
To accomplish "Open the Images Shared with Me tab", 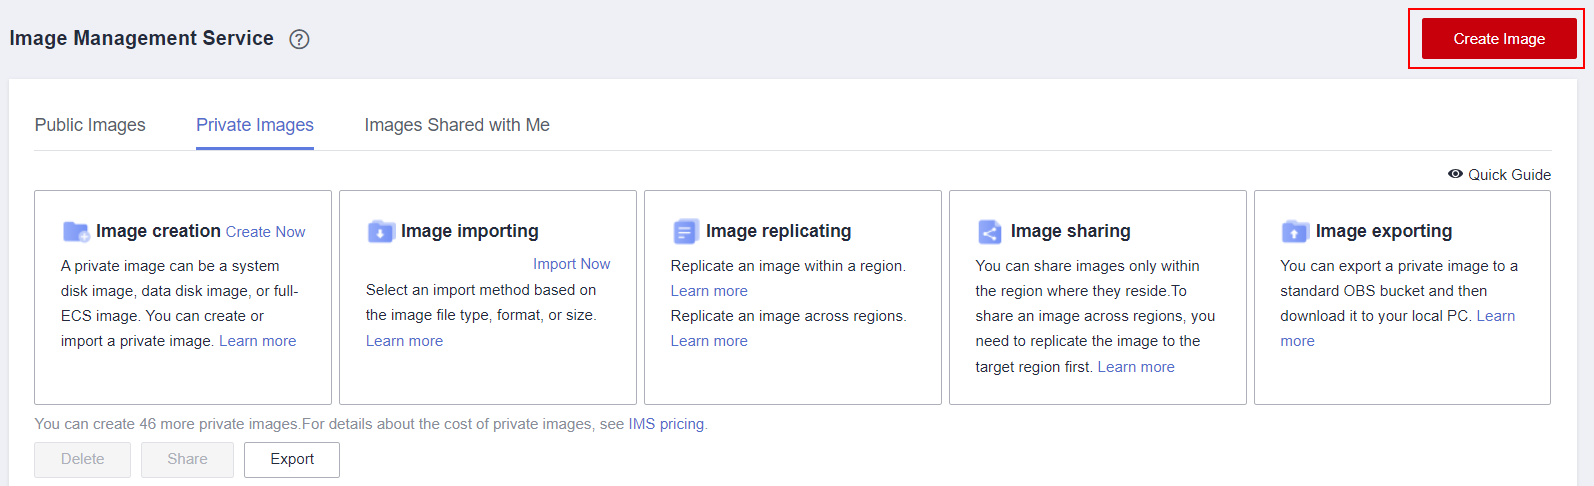I will coord(457,125).
